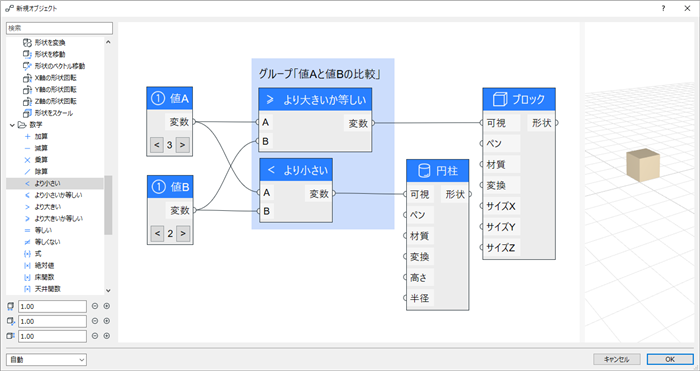The height and width of the screenshot is (371, 700).
Task: Click the number icon on 値A node
Action: click(x=158, y=99)
